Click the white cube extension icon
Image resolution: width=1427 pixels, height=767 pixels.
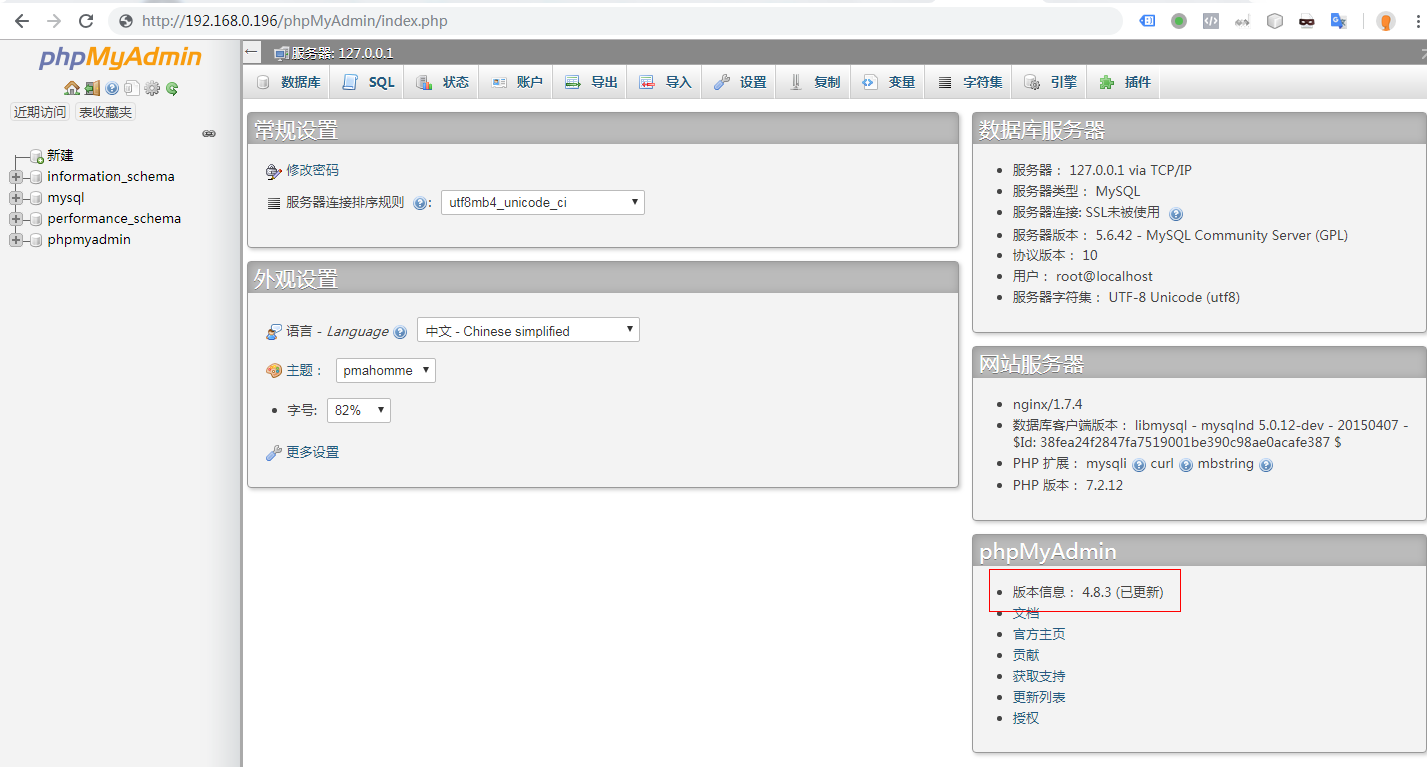coord(1275,21)
